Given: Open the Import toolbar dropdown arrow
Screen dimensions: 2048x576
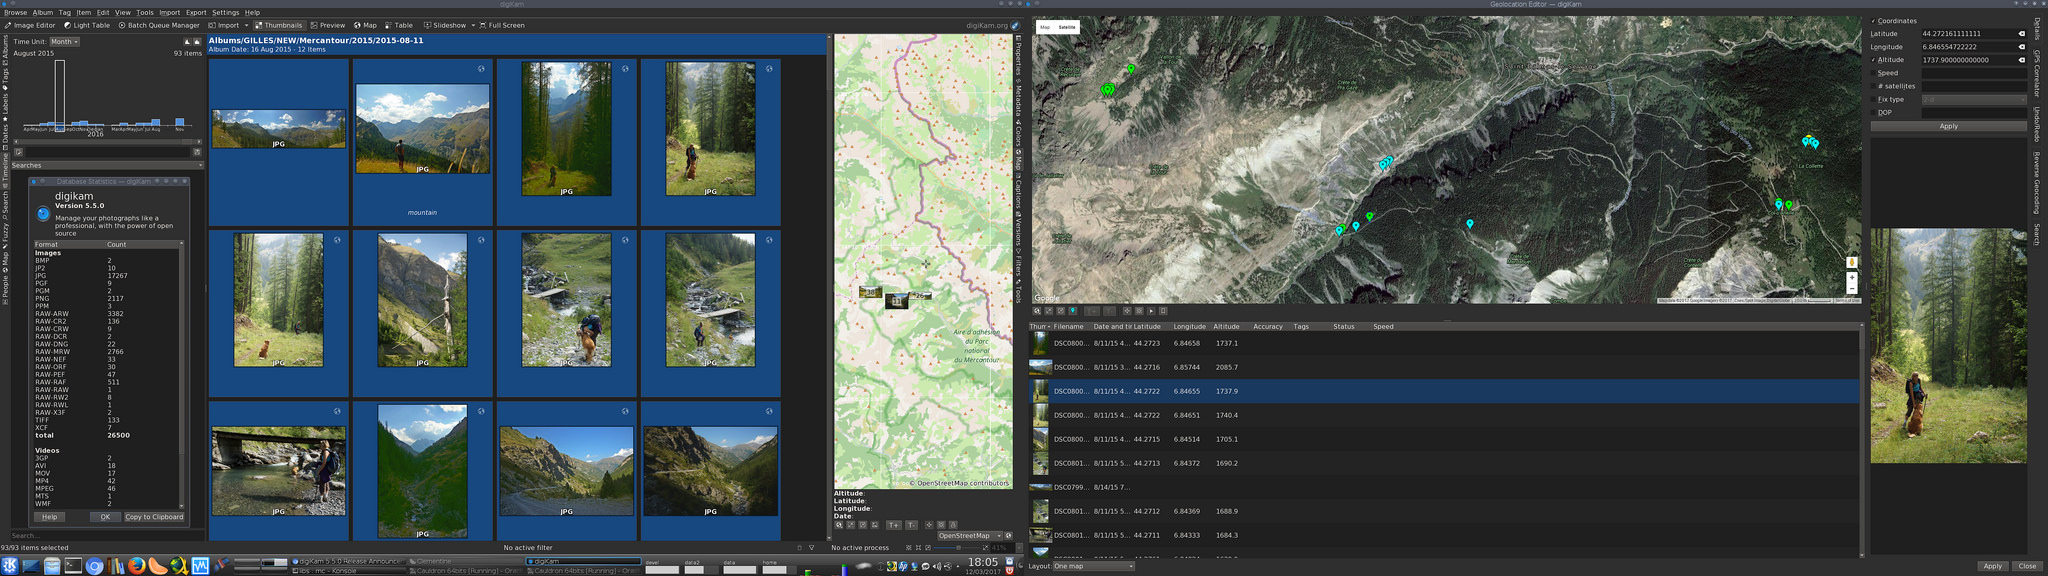Looking at the screenshot, I should pos(247,25).
